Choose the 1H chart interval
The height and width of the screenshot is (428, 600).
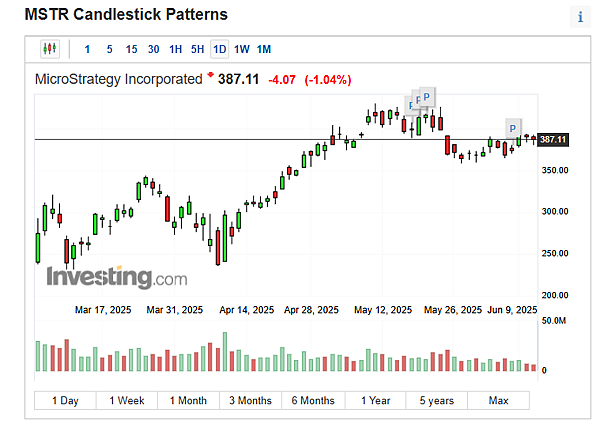click(175, 49)
